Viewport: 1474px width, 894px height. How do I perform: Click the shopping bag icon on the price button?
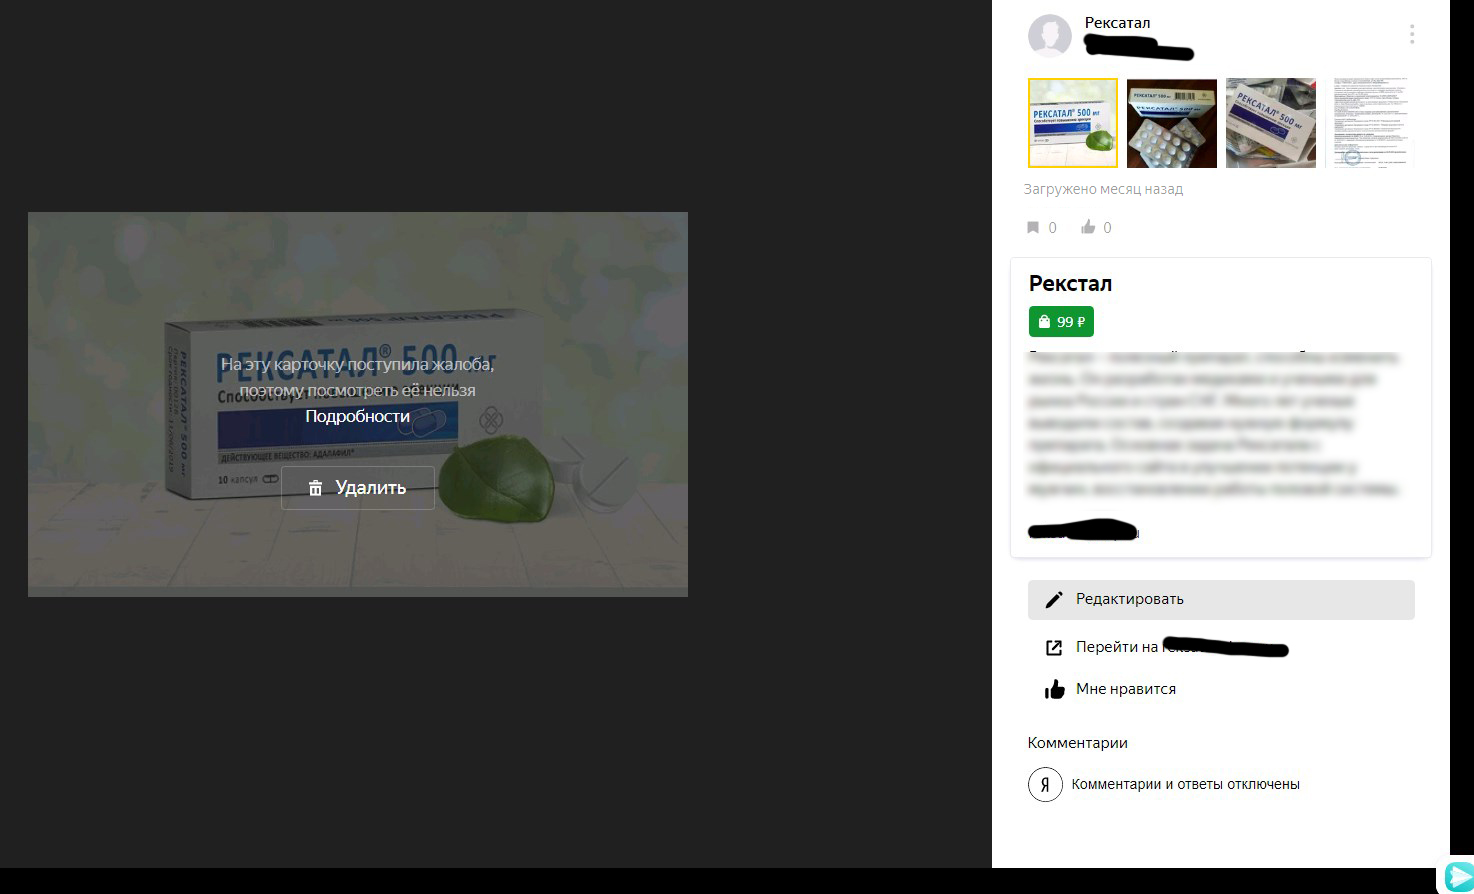coord(1043,321)
